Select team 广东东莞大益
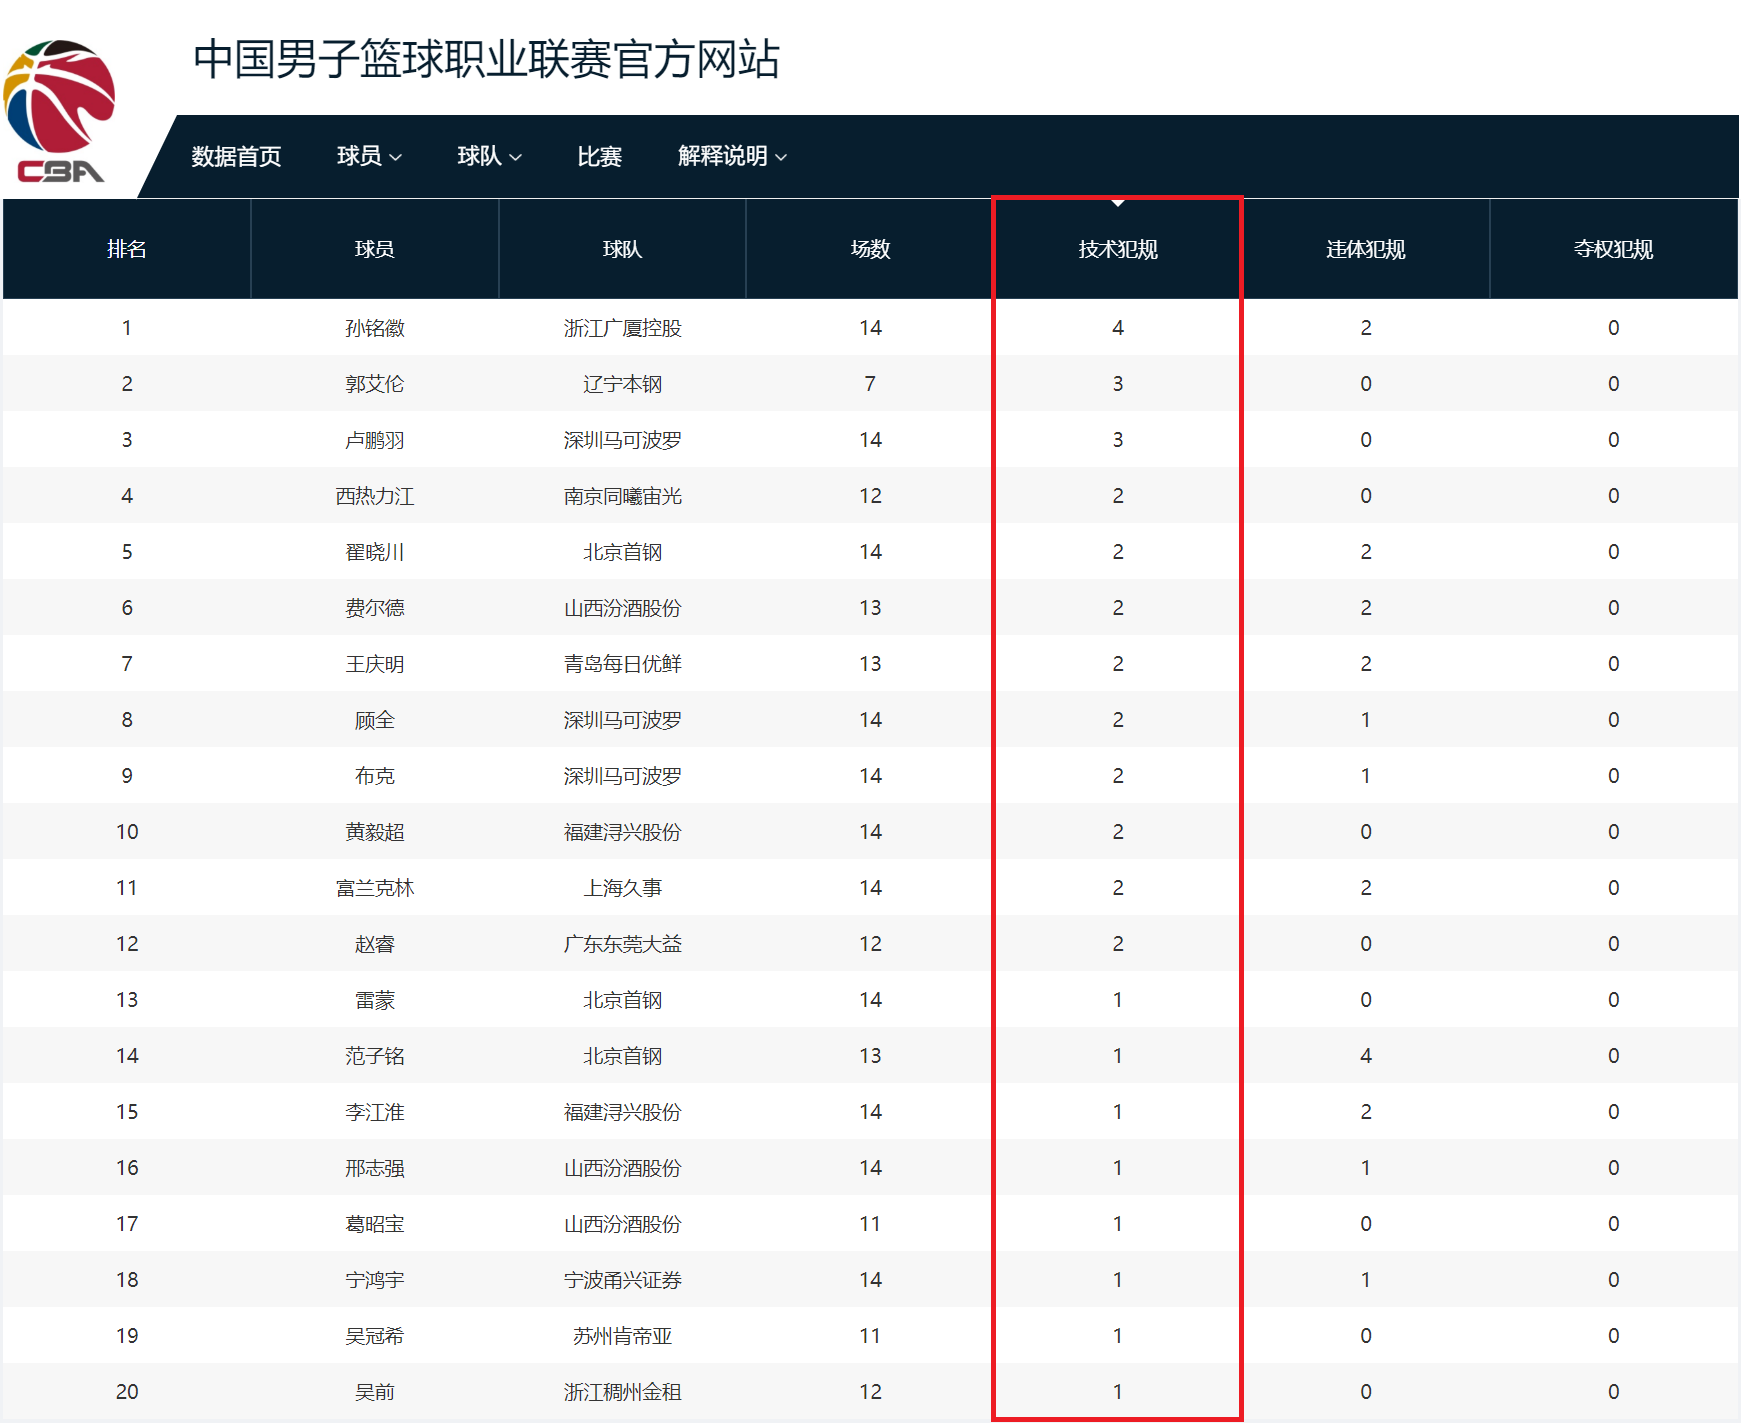 tap(622, 944)
